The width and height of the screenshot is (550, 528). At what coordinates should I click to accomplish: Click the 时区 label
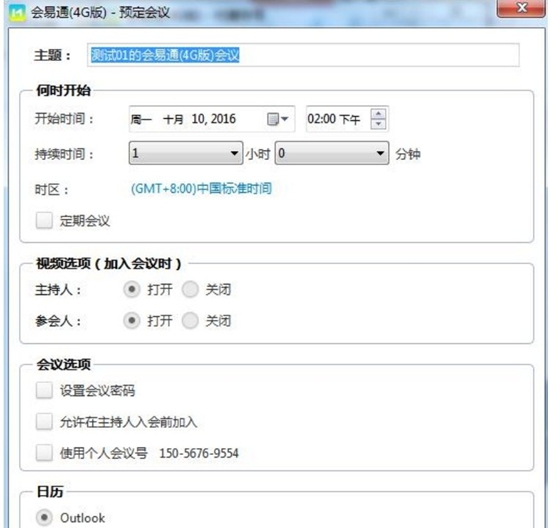click(x=52, y=190)
